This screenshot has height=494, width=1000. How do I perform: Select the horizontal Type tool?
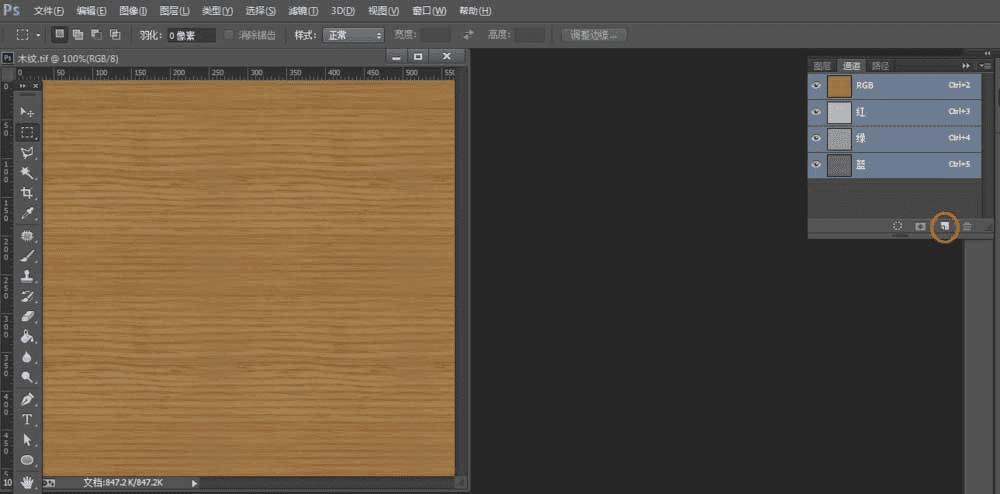(28, 419)
